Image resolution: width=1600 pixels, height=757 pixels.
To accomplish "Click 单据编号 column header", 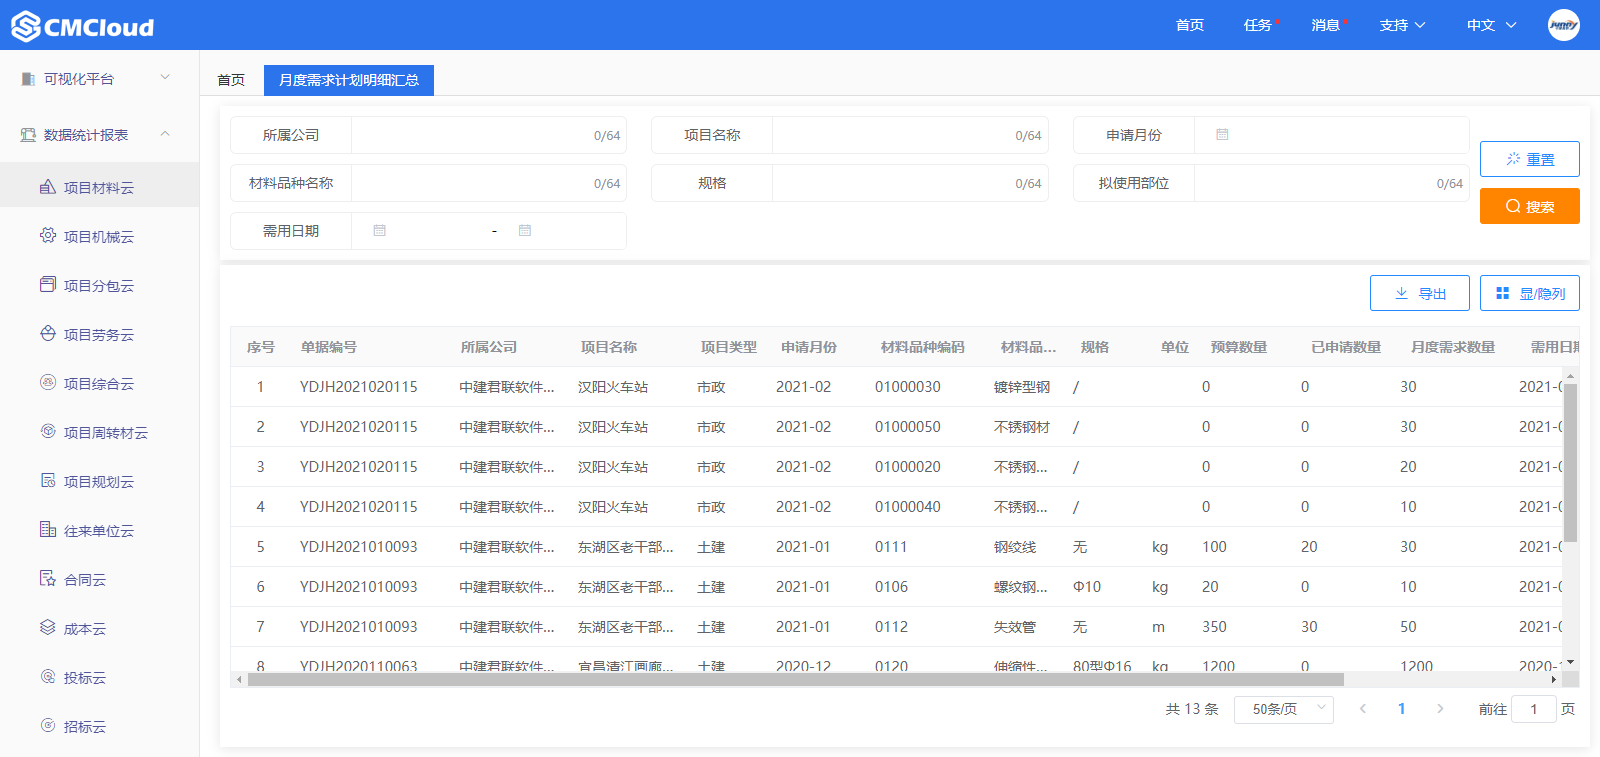I will 329,347.
